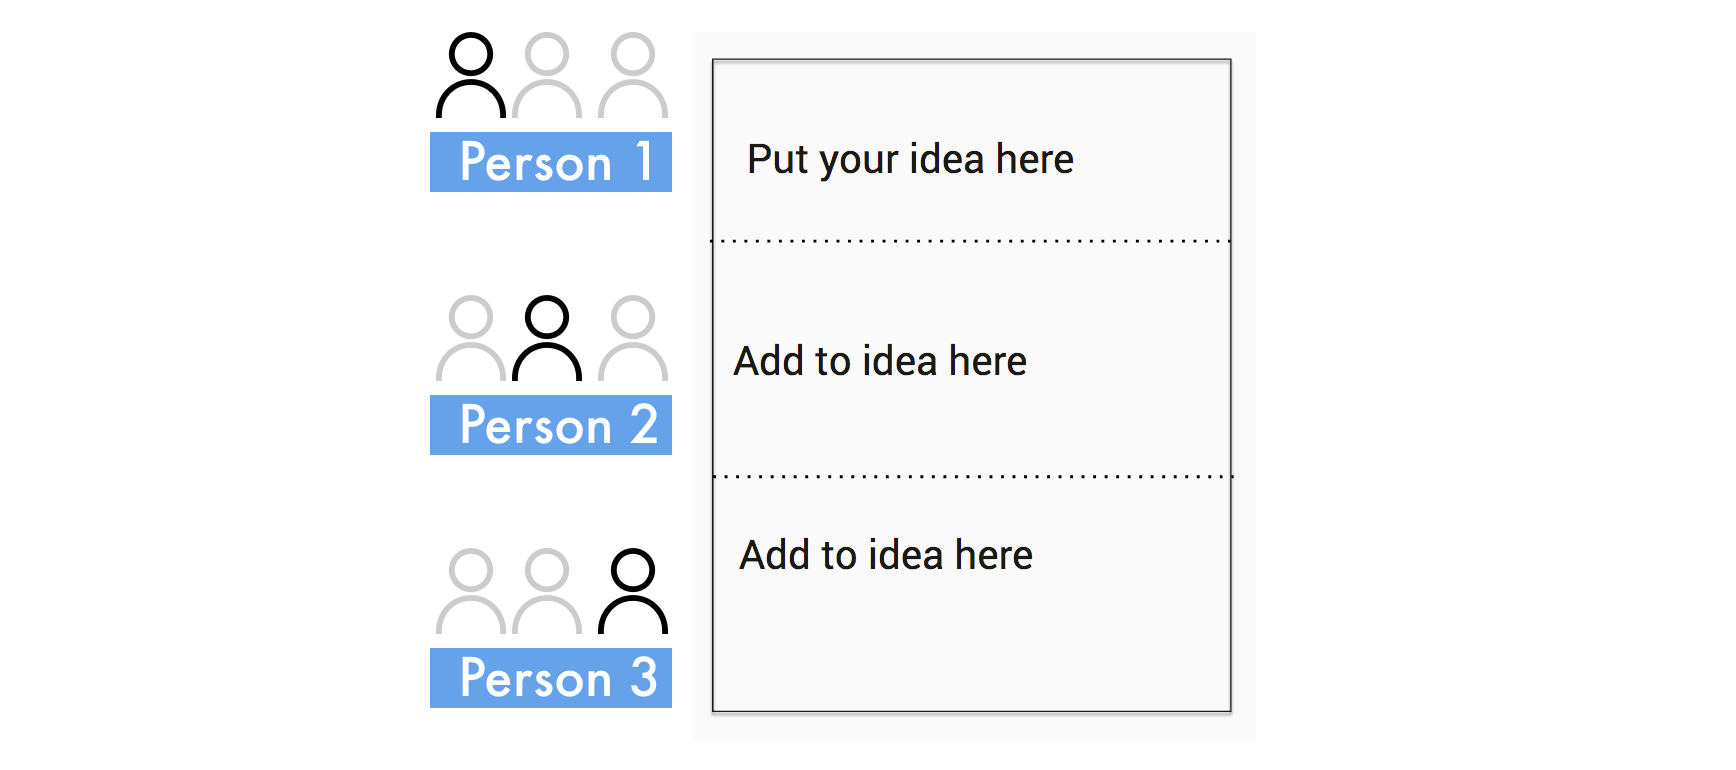
Task: Click the "Put your idea here" text
Action: 910,160
